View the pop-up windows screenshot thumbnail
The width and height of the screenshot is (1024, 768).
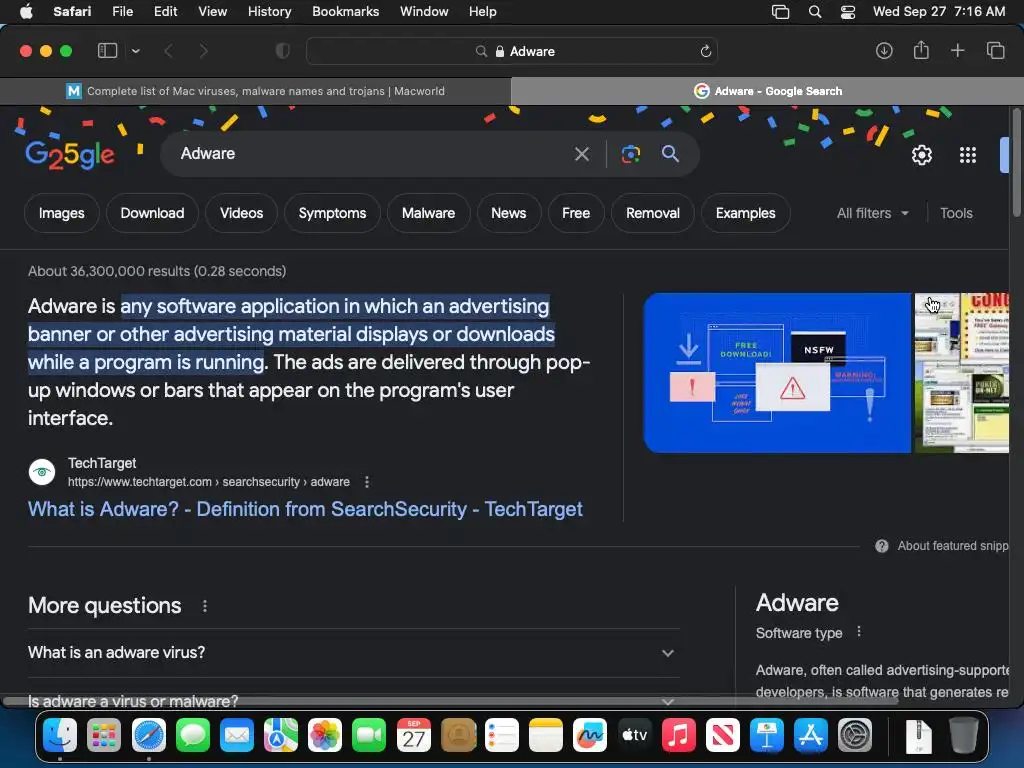pyautogui.click(x=961, y=372)
